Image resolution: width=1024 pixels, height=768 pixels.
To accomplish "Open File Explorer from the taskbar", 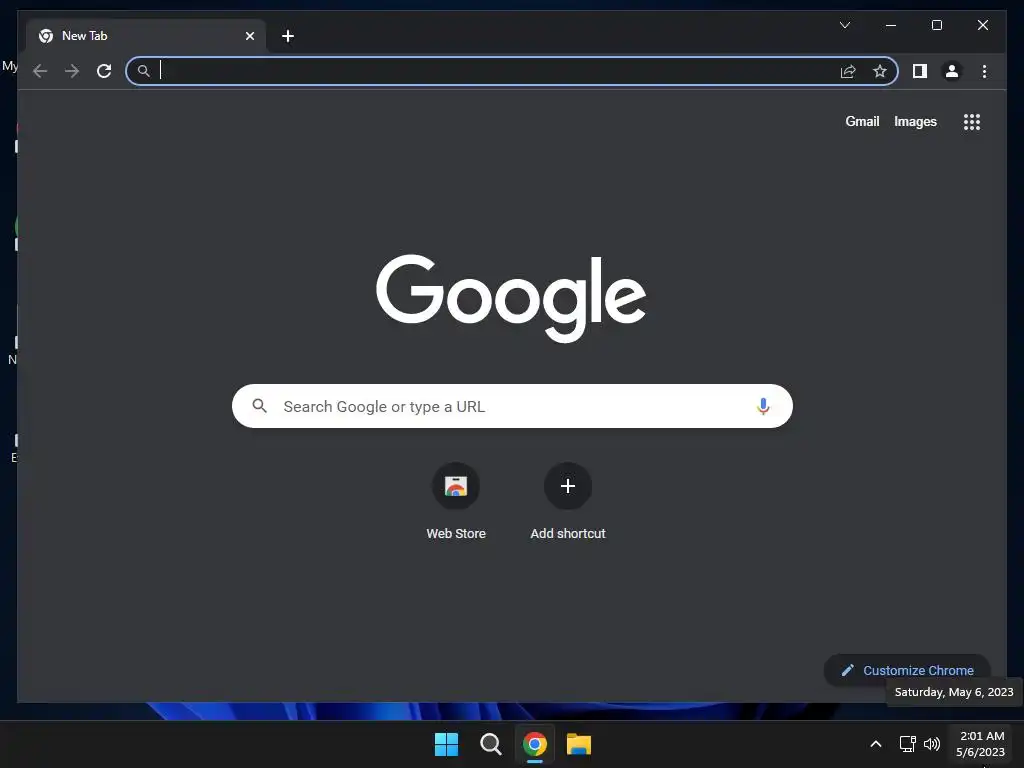I will coord(579,744).
